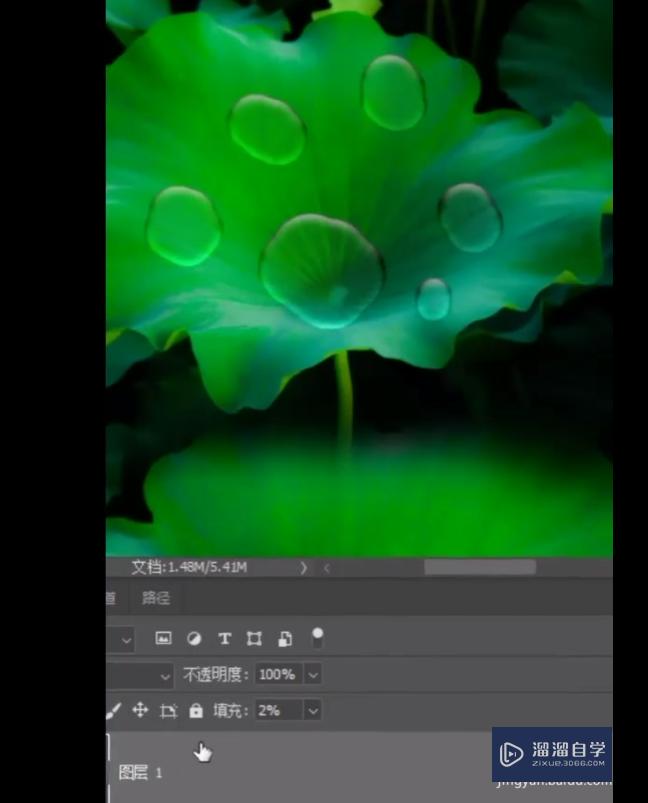
Task: Toggle the layer filtering on/off switch
Action: [x=317, y=638]
